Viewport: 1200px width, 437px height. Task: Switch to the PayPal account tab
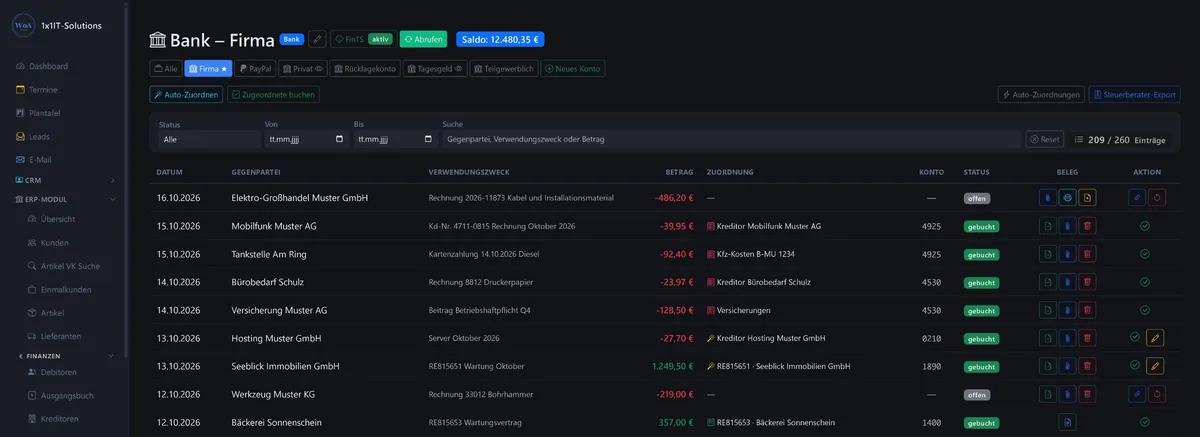(x=255, y=68)
